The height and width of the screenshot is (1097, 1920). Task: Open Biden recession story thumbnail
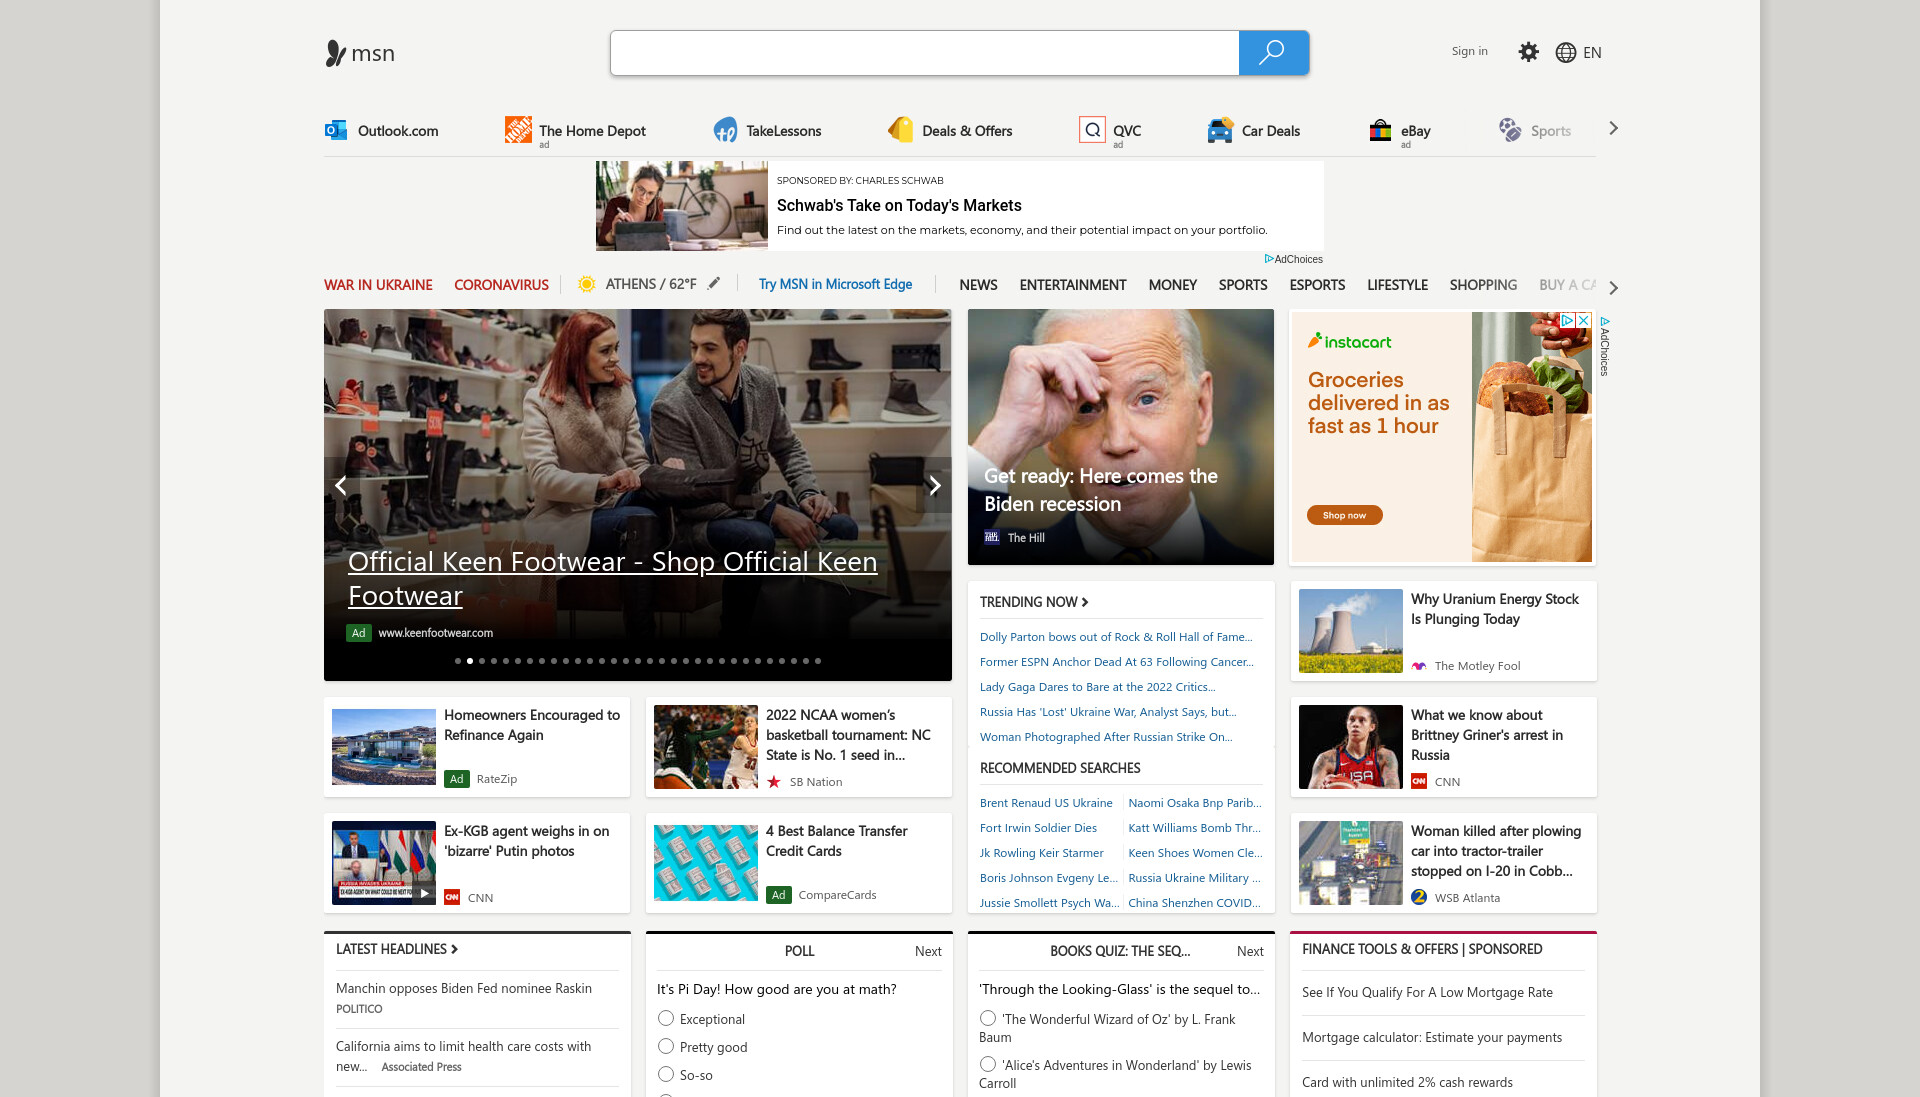[1121, 437]
